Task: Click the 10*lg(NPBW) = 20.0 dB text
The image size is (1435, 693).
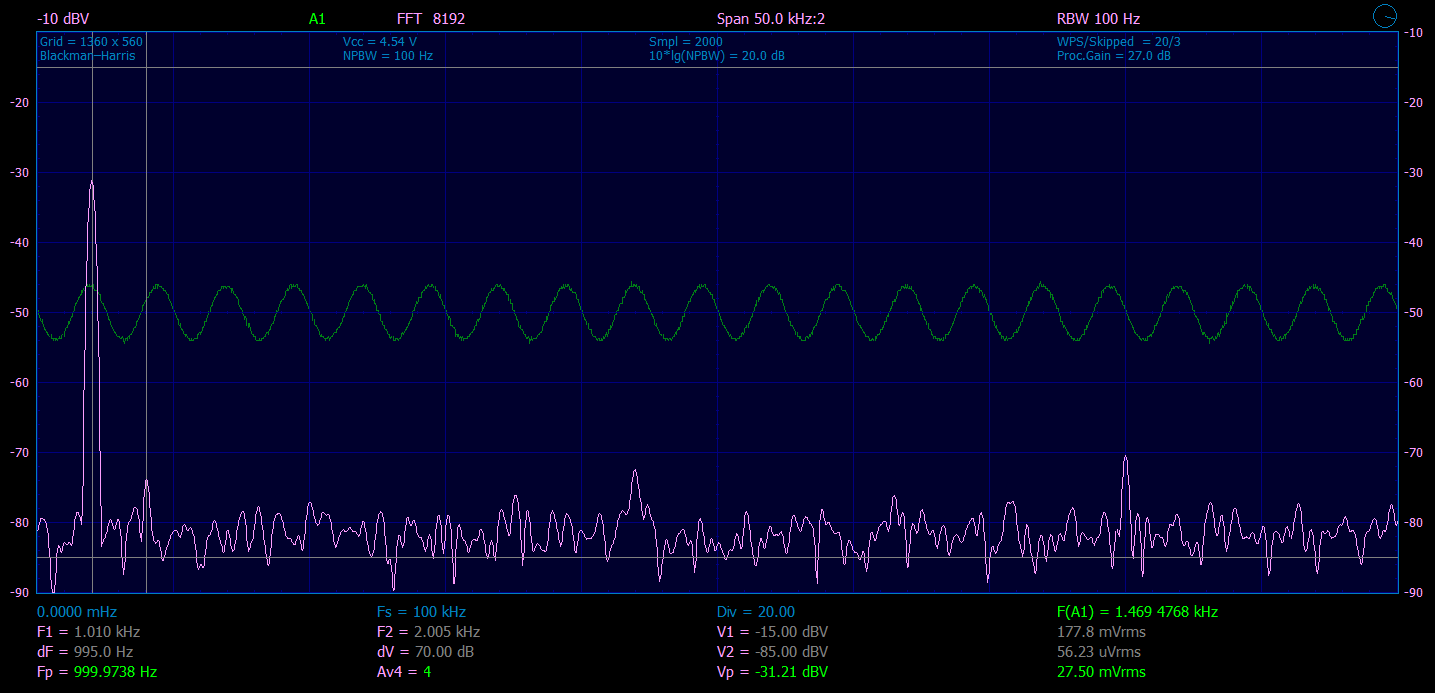Action: pyautogui.click(x=717, y=56)
